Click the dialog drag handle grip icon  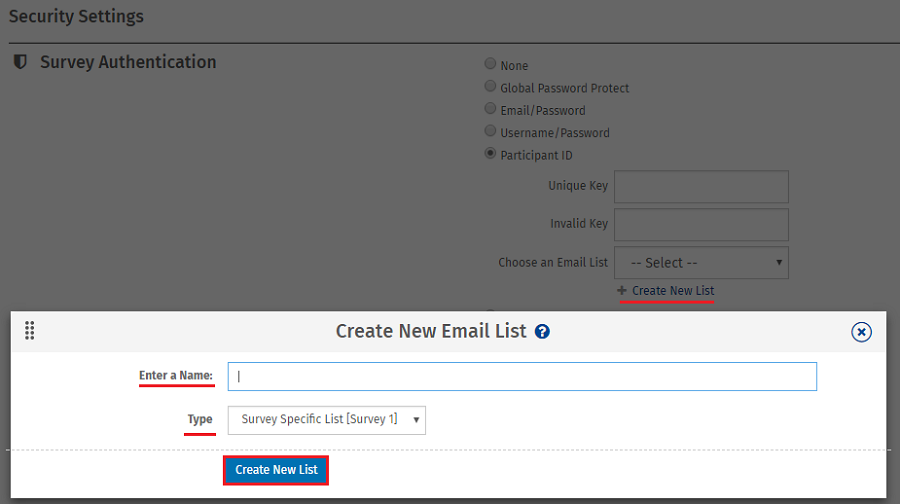tap(29, 331)
